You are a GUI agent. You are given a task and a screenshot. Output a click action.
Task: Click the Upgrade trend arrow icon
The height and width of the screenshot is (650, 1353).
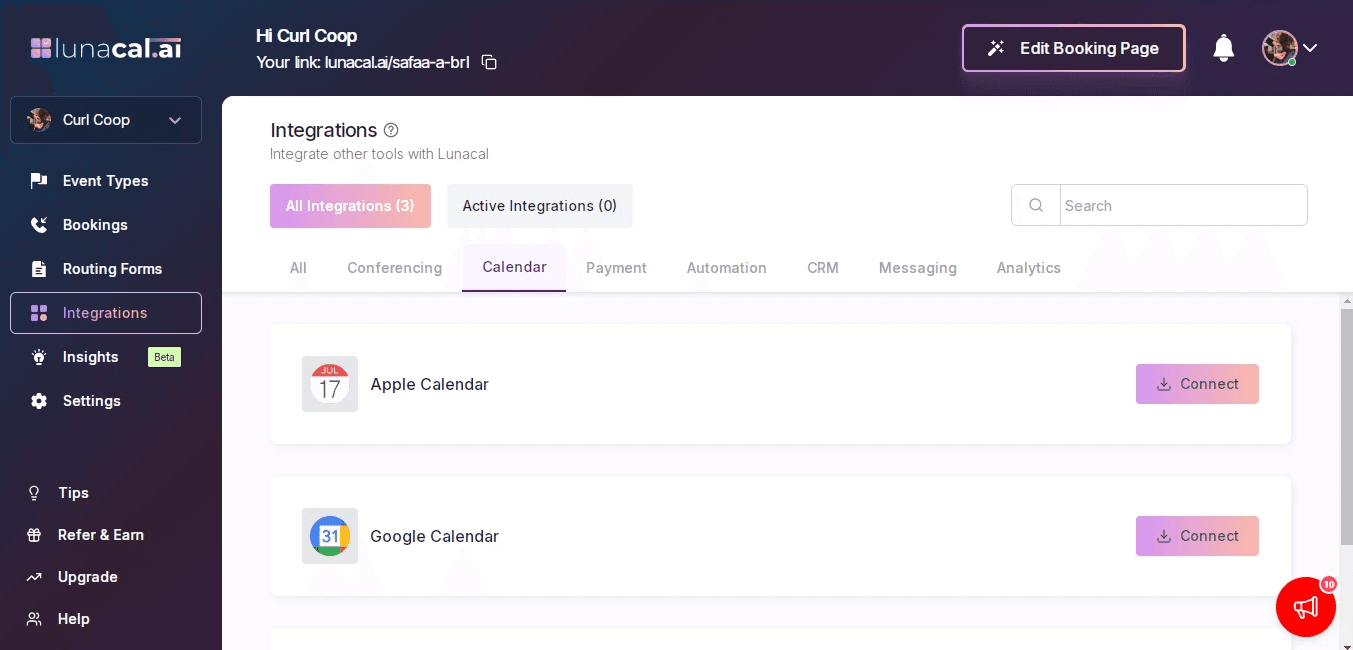pyautogui.click(x=34, y=577)
